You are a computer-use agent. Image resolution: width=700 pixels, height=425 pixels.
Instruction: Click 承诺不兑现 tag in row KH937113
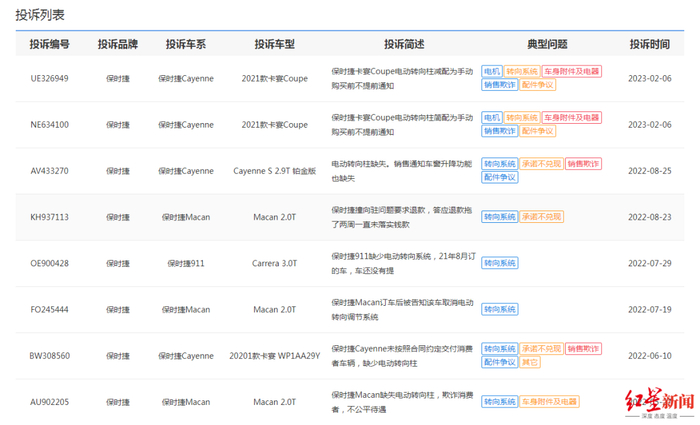point(542,217)
